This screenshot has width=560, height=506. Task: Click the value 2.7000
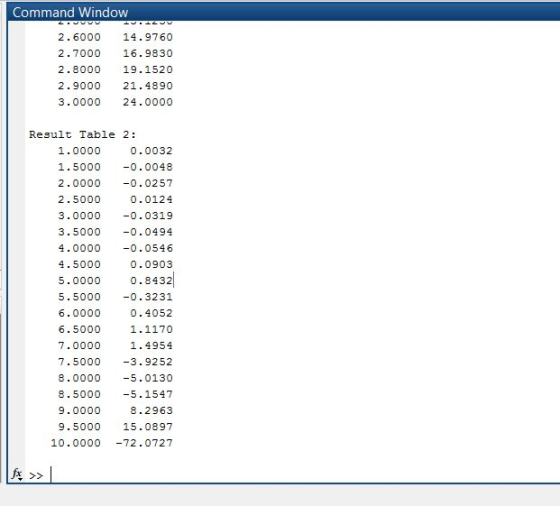click(79, 53)
